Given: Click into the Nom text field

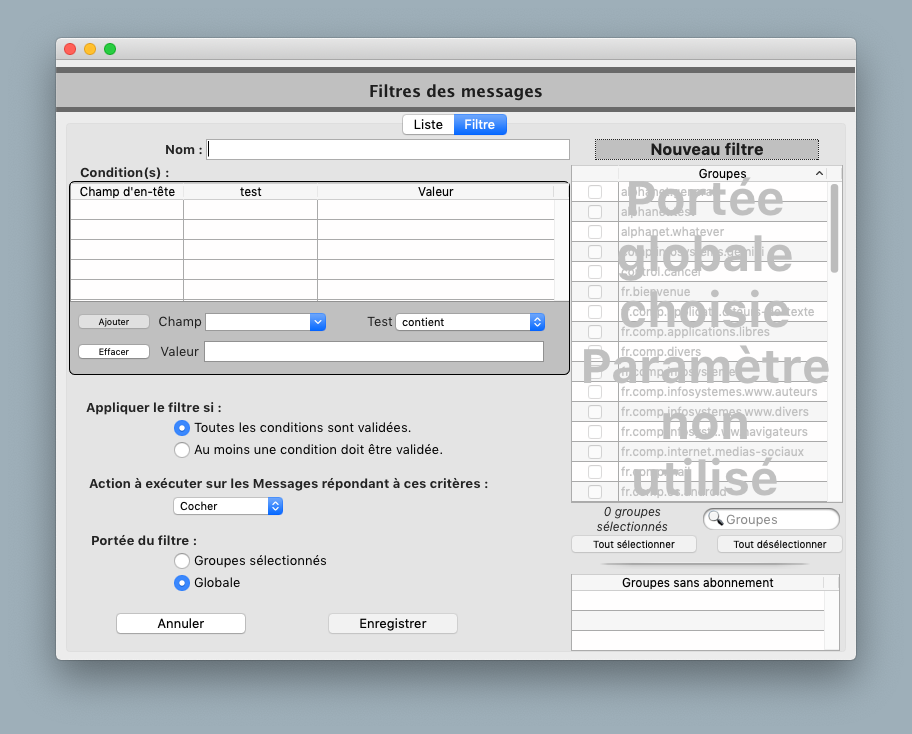Looking at the screenshot, I should coord(388,150).
